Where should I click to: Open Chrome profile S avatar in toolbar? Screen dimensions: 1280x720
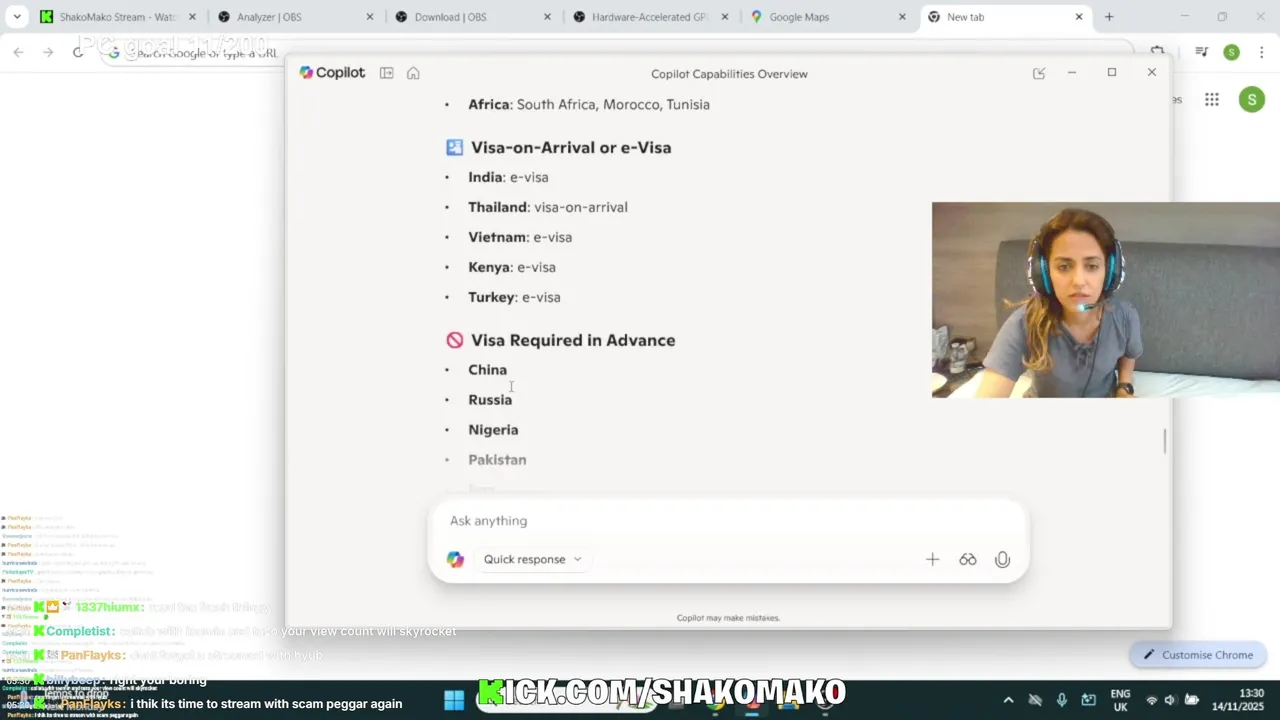pos(1231,52)
